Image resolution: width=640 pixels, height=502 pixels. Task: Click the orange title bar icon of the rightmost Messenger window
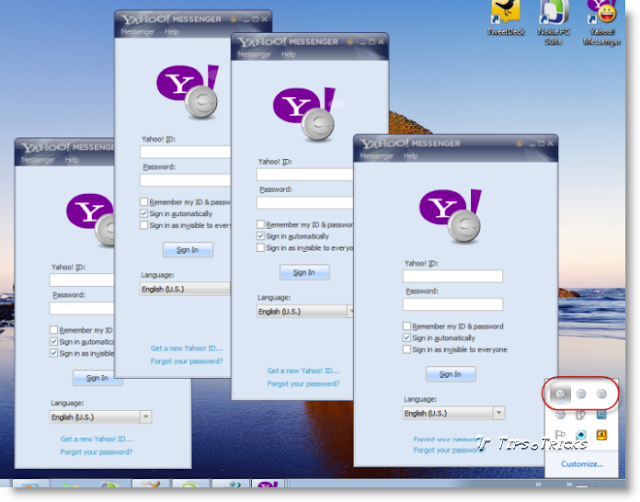click(519, 143)
